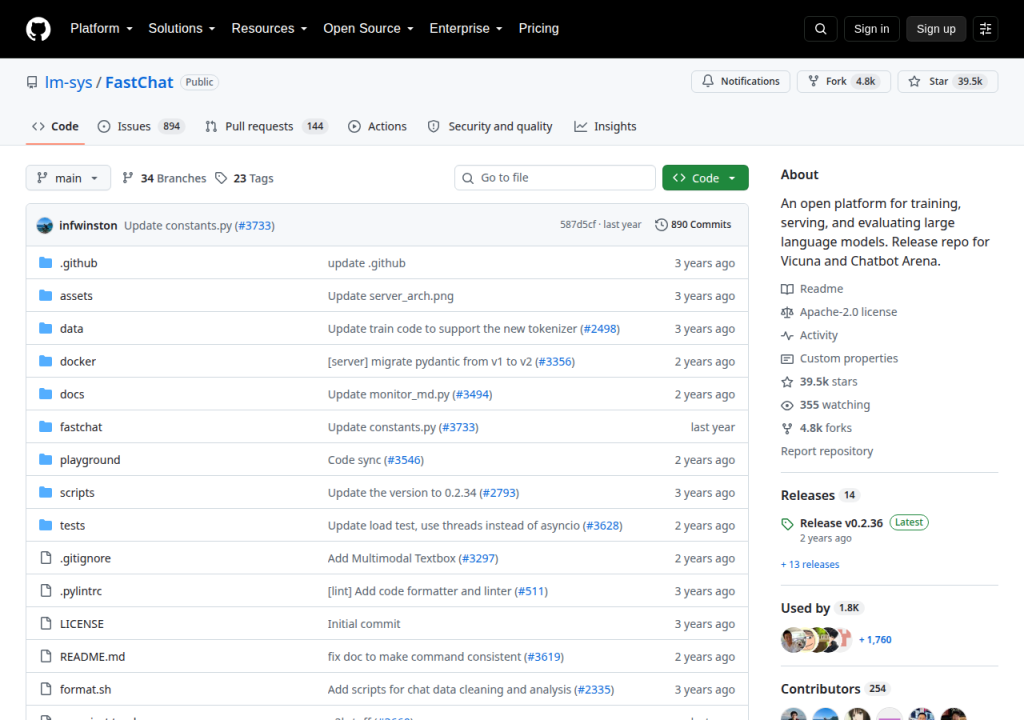The image size is (1024, 720).
Task: Click the tests folder icon
Action: click(x=45, y=525)
